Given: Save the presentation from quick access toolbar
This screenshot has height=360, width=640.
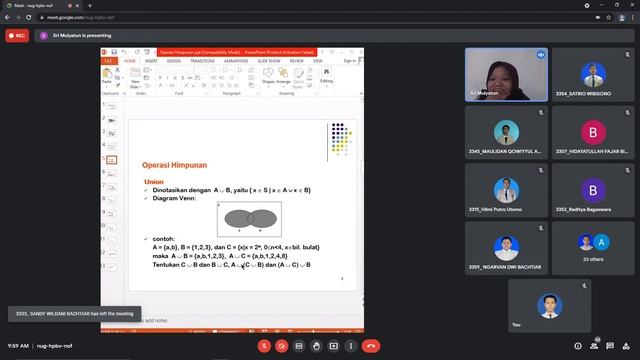Looking at the screenshot, I should click(114, 52).
